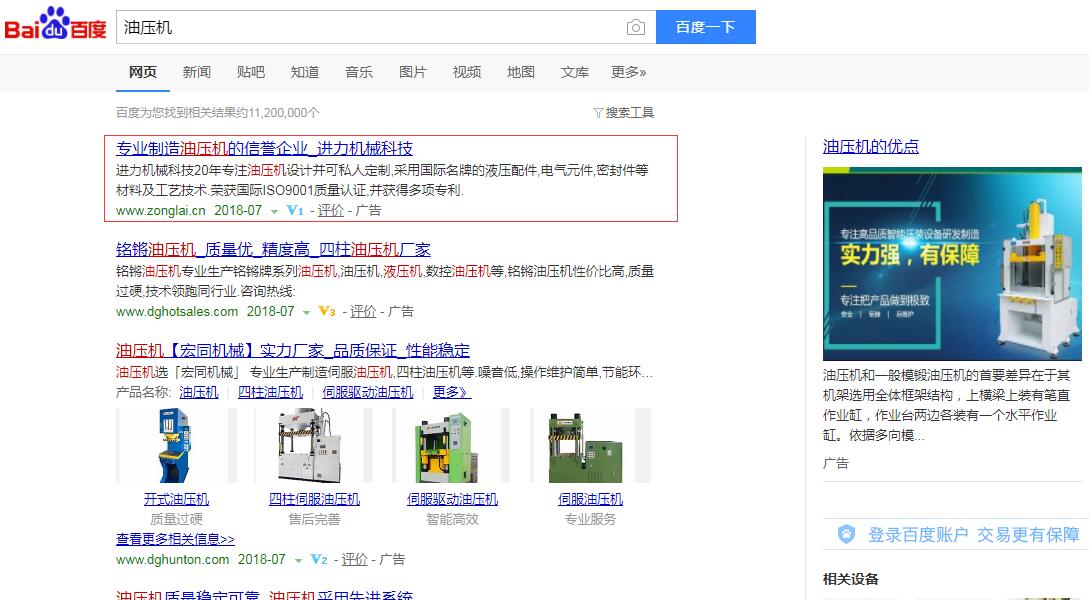This screenshot has height=600, width=1089.
Task: Expand dropdown arrow next to www.zonglai.cn
Action: [x=274, y=211]
